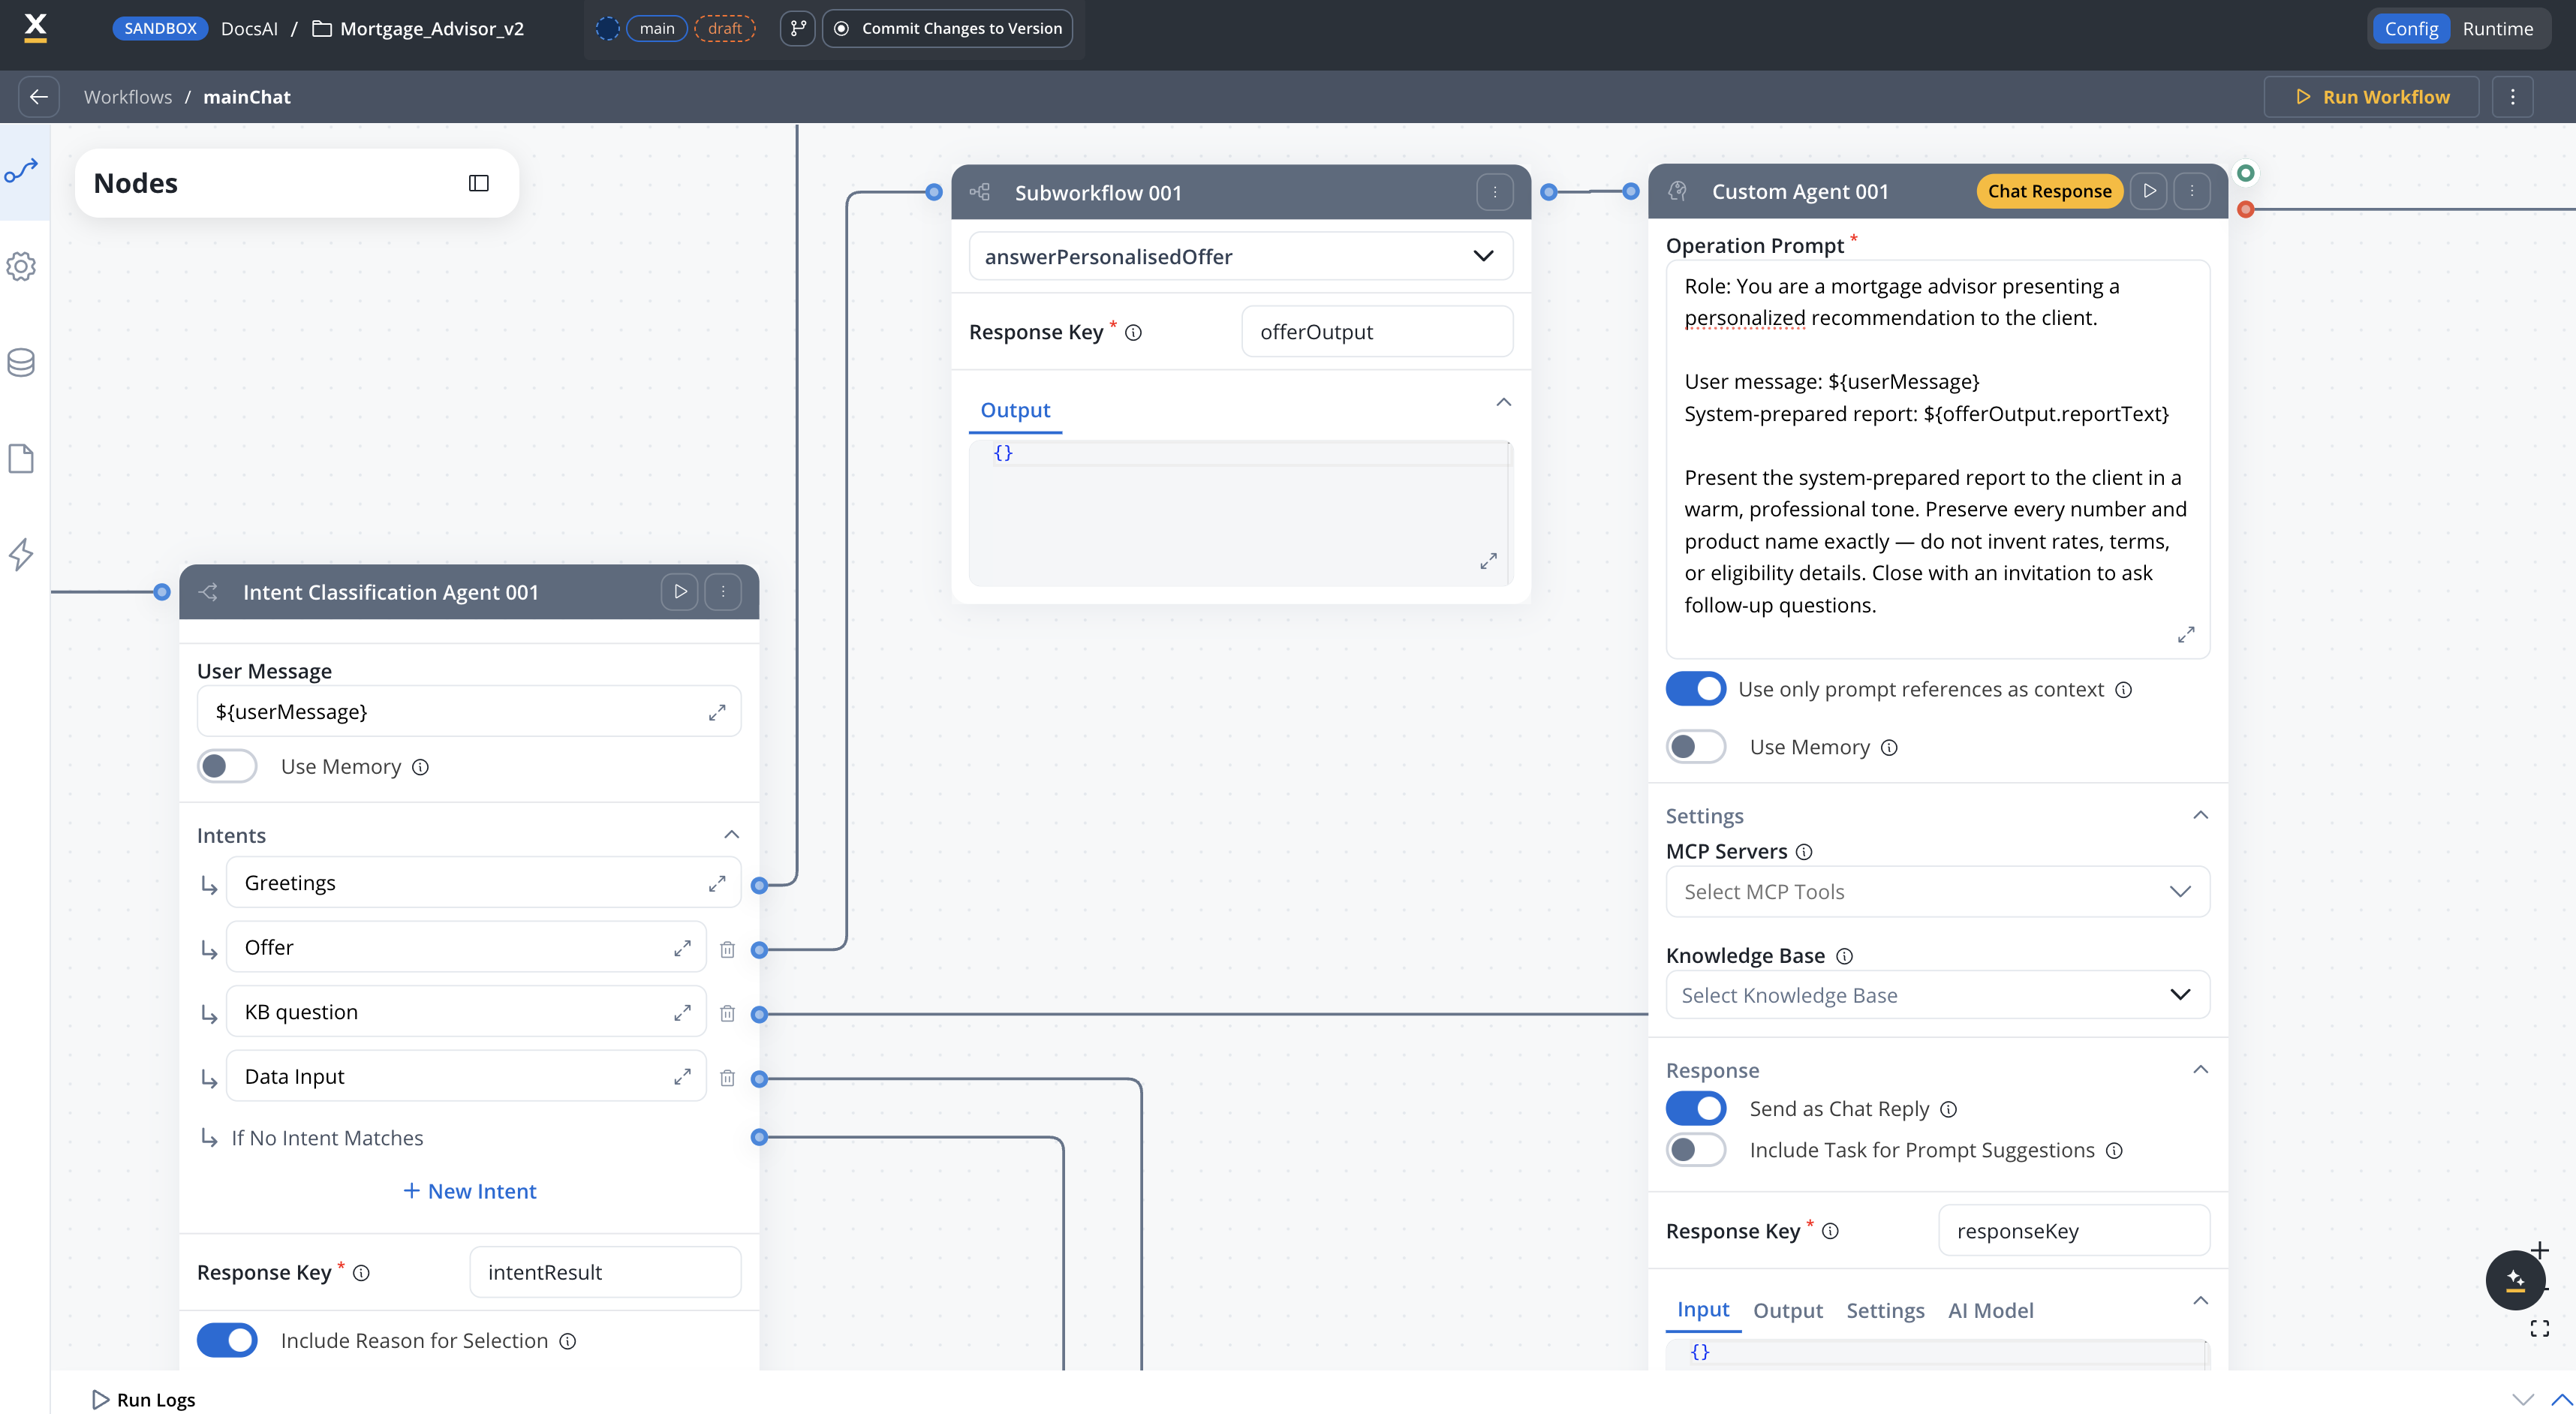The width and height of the screenshot is (2576, 1414).
Task: Switch to the Runtime tab
Action: pyautogui.click(x=2497, y=28)
